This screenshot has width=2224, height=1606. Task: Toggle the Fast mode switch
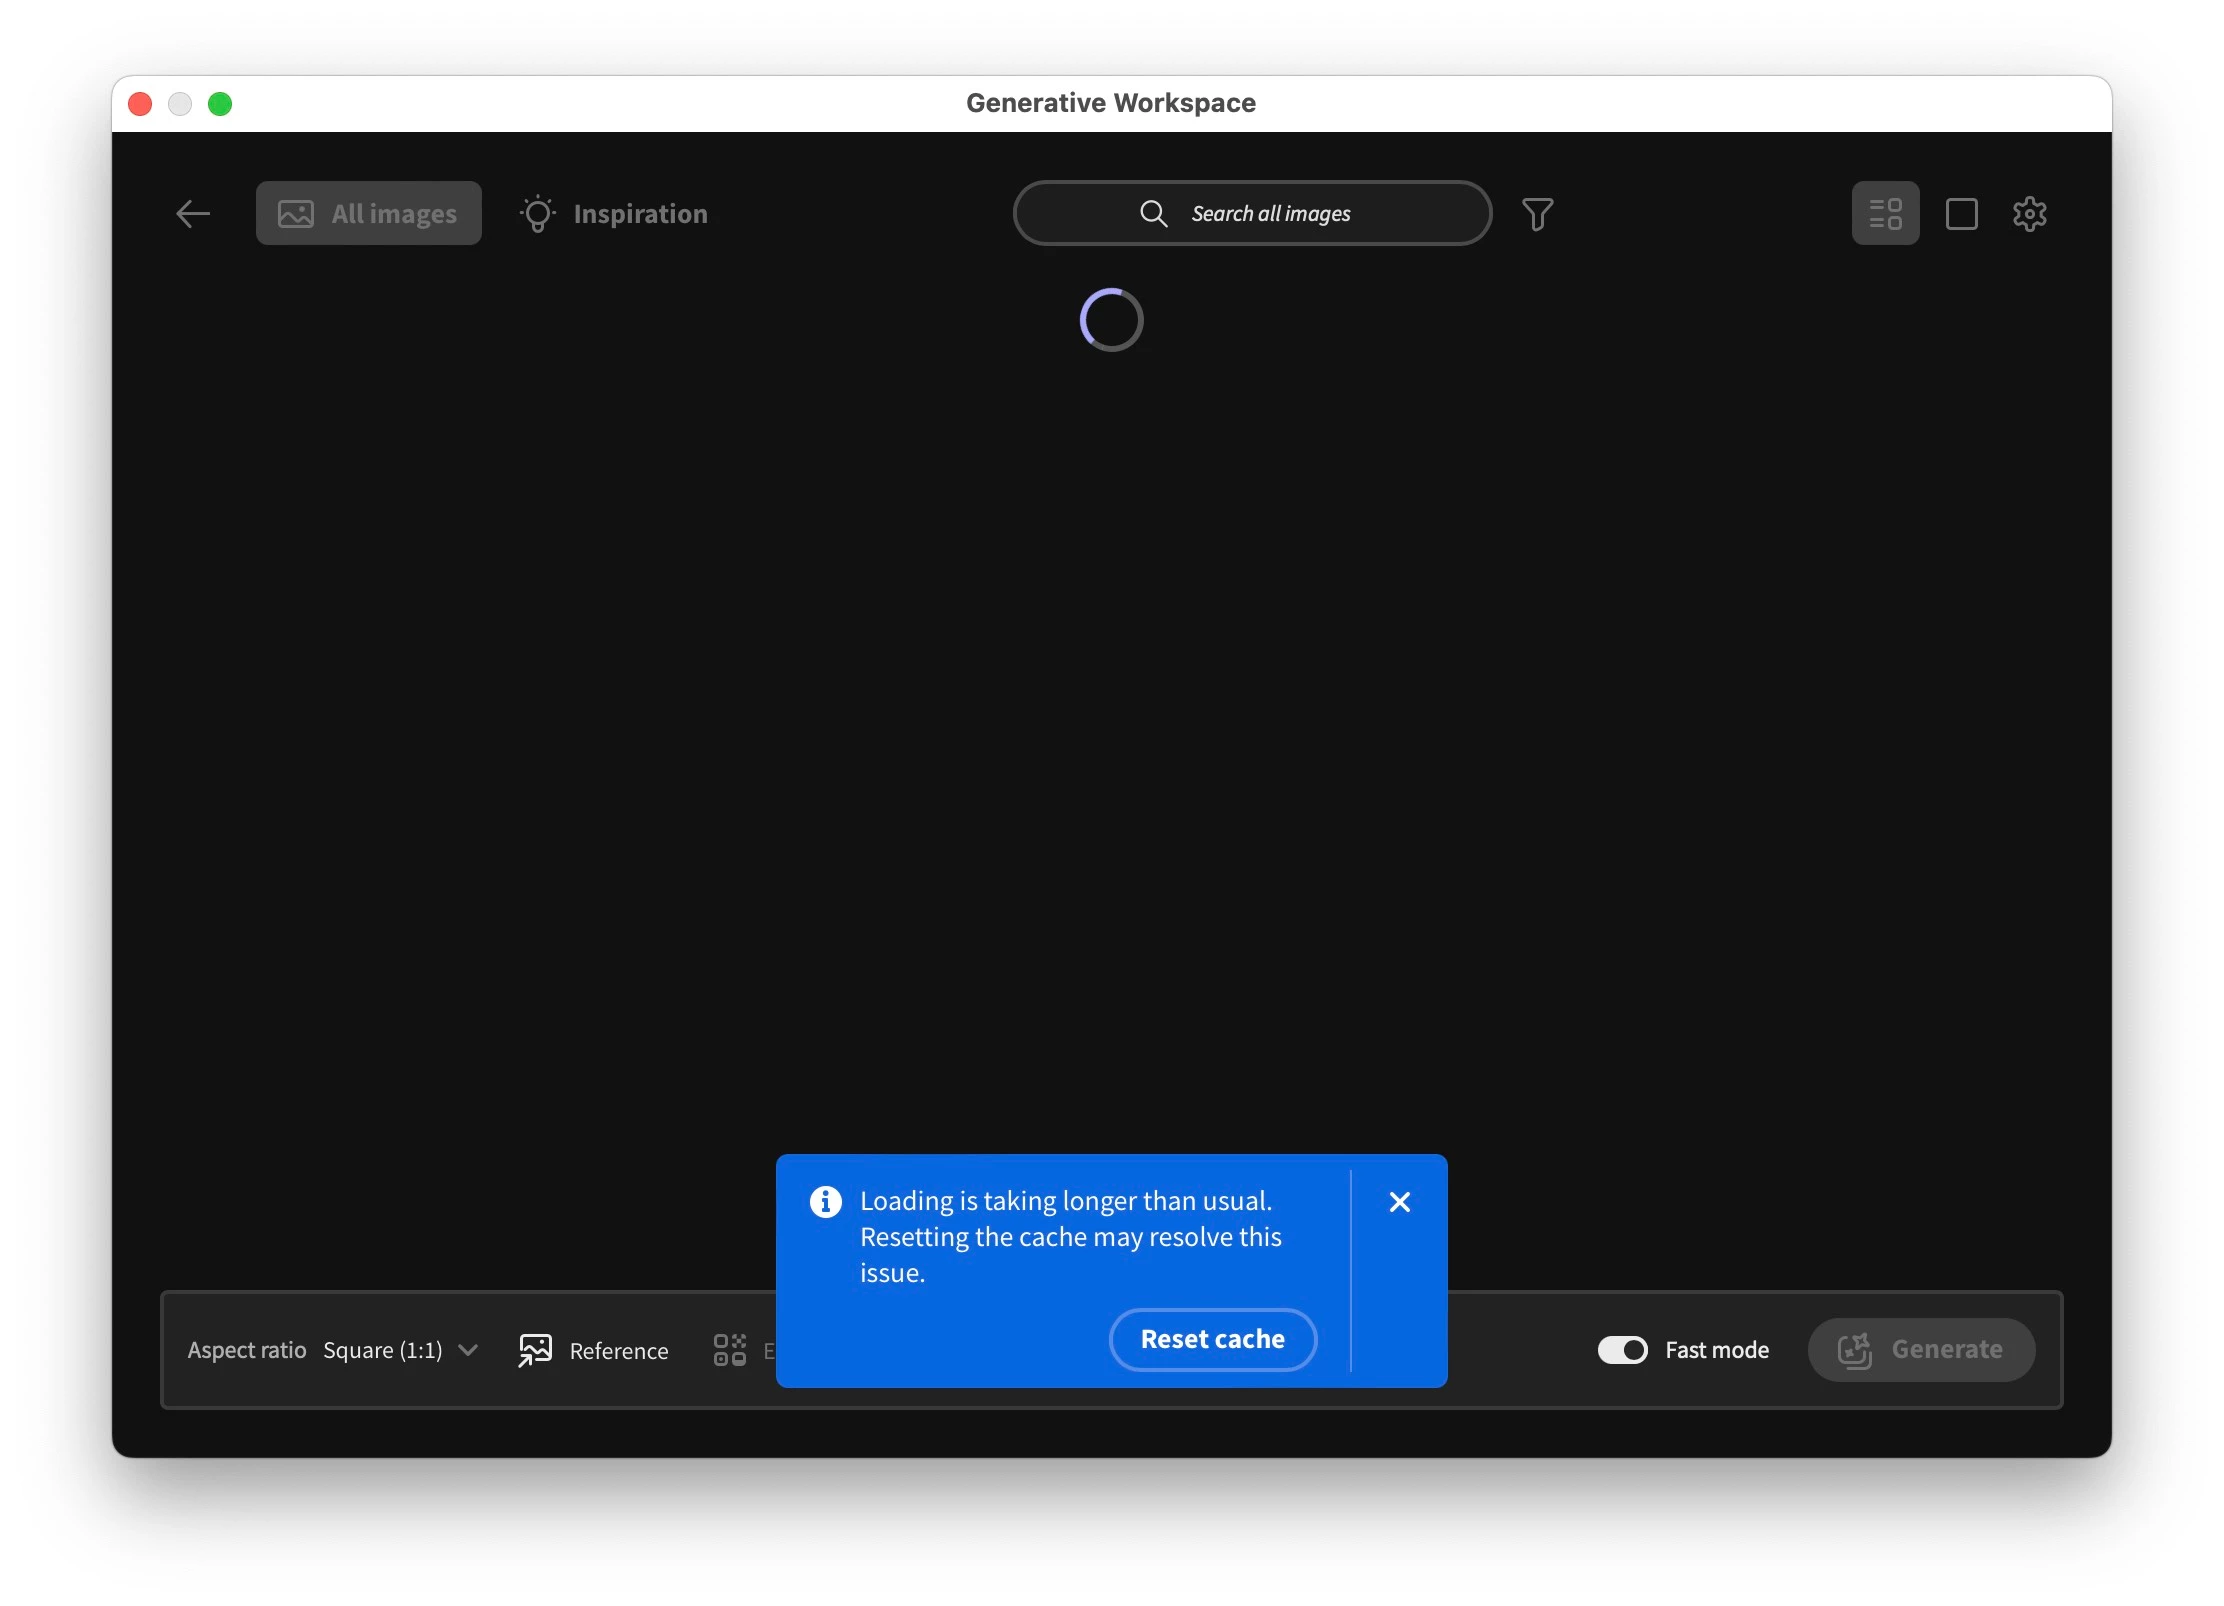tap(1621, 1350)
